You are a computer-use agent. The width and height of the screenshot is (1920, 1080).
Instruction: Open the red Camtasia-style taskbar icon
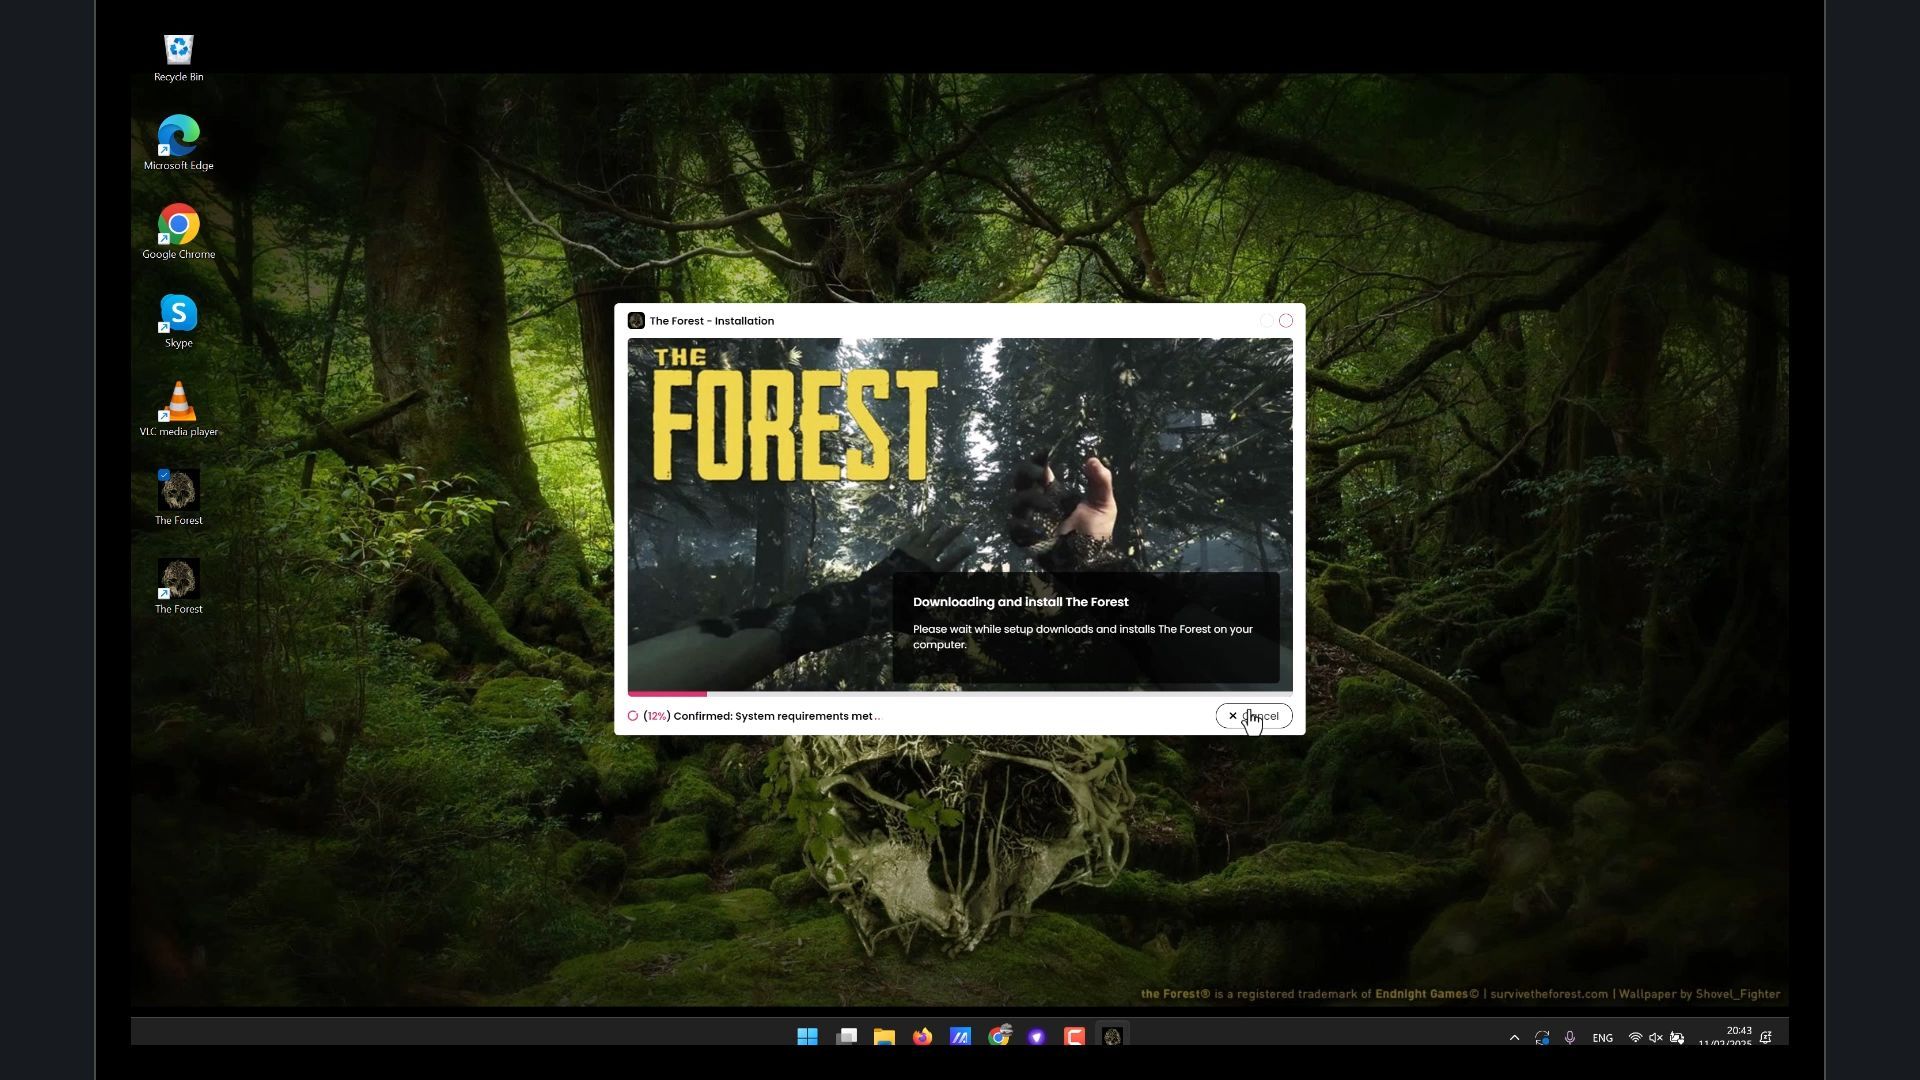(x=1075, y=1037)
